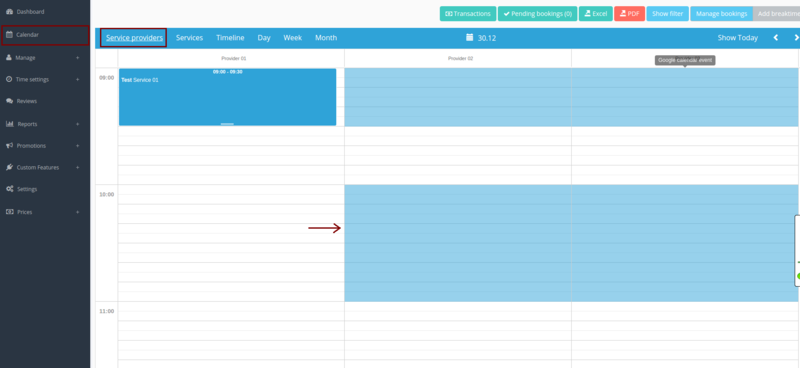Go to next day arrow

[795, 38]
